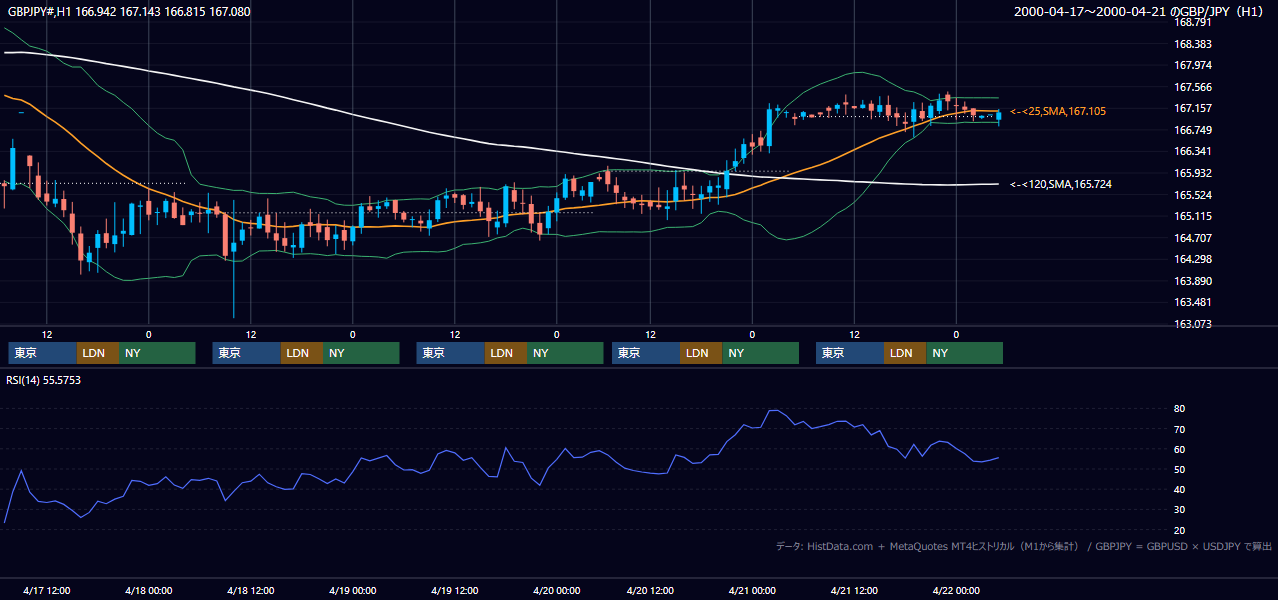Click price axis value 163.481
The width and height of the screenshot is (1278, 600).
pos(1192,302)
